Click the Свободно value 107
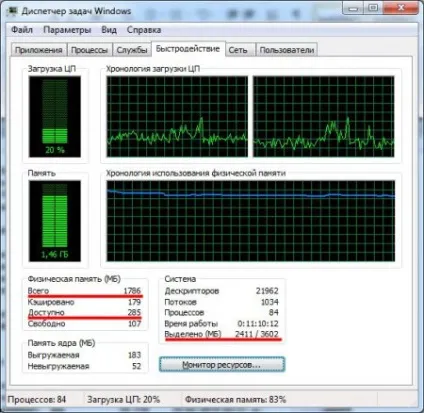 134,323
